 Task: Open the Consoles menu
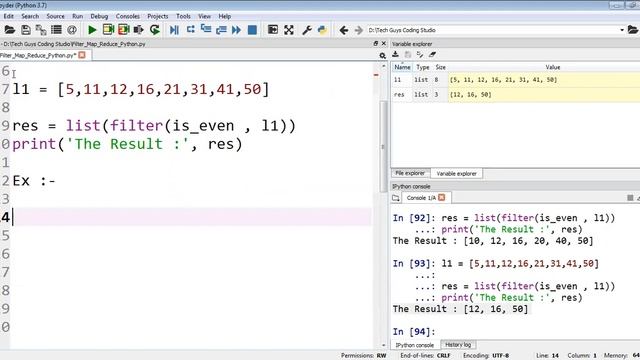[x=128, y=16]
